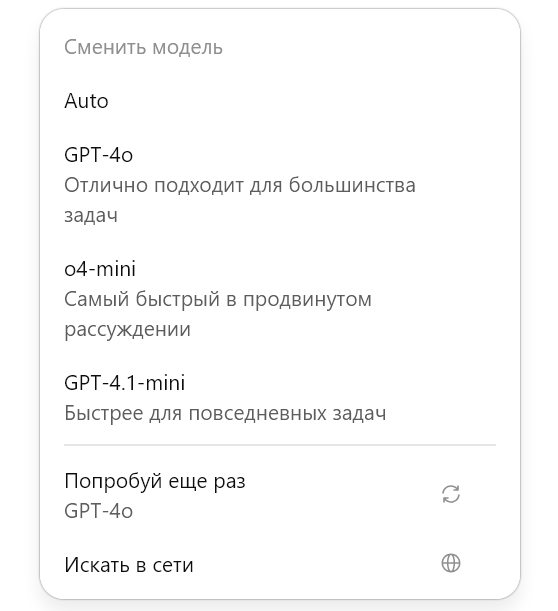Screen dimensions: 558x611
Task: Click the "Сменить модель" header label
Action: pyautogui.click(x=143, y=47)
